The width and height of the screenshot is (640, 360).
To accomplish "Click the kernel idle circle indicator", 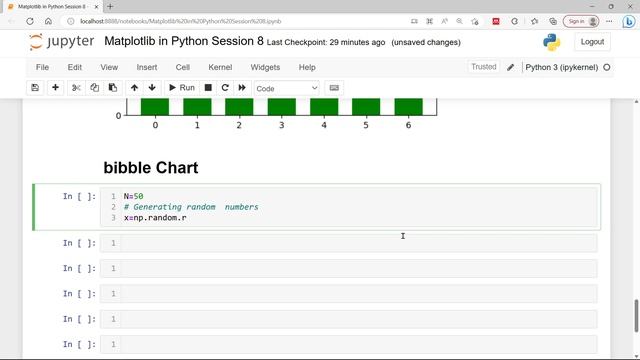I will tap(607, 67).
